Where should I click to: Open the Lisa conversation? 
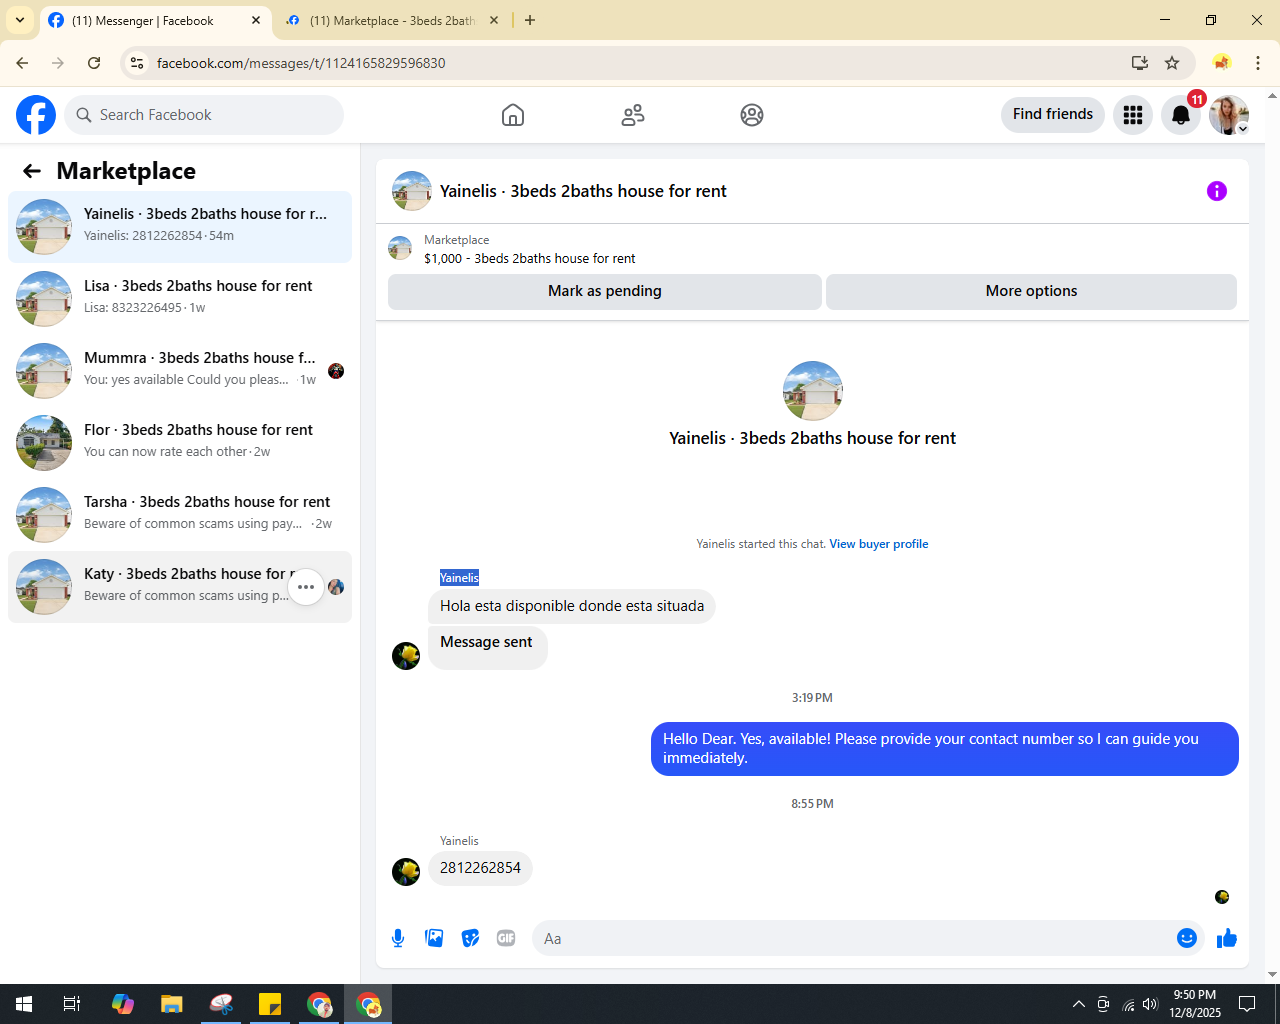180,299
